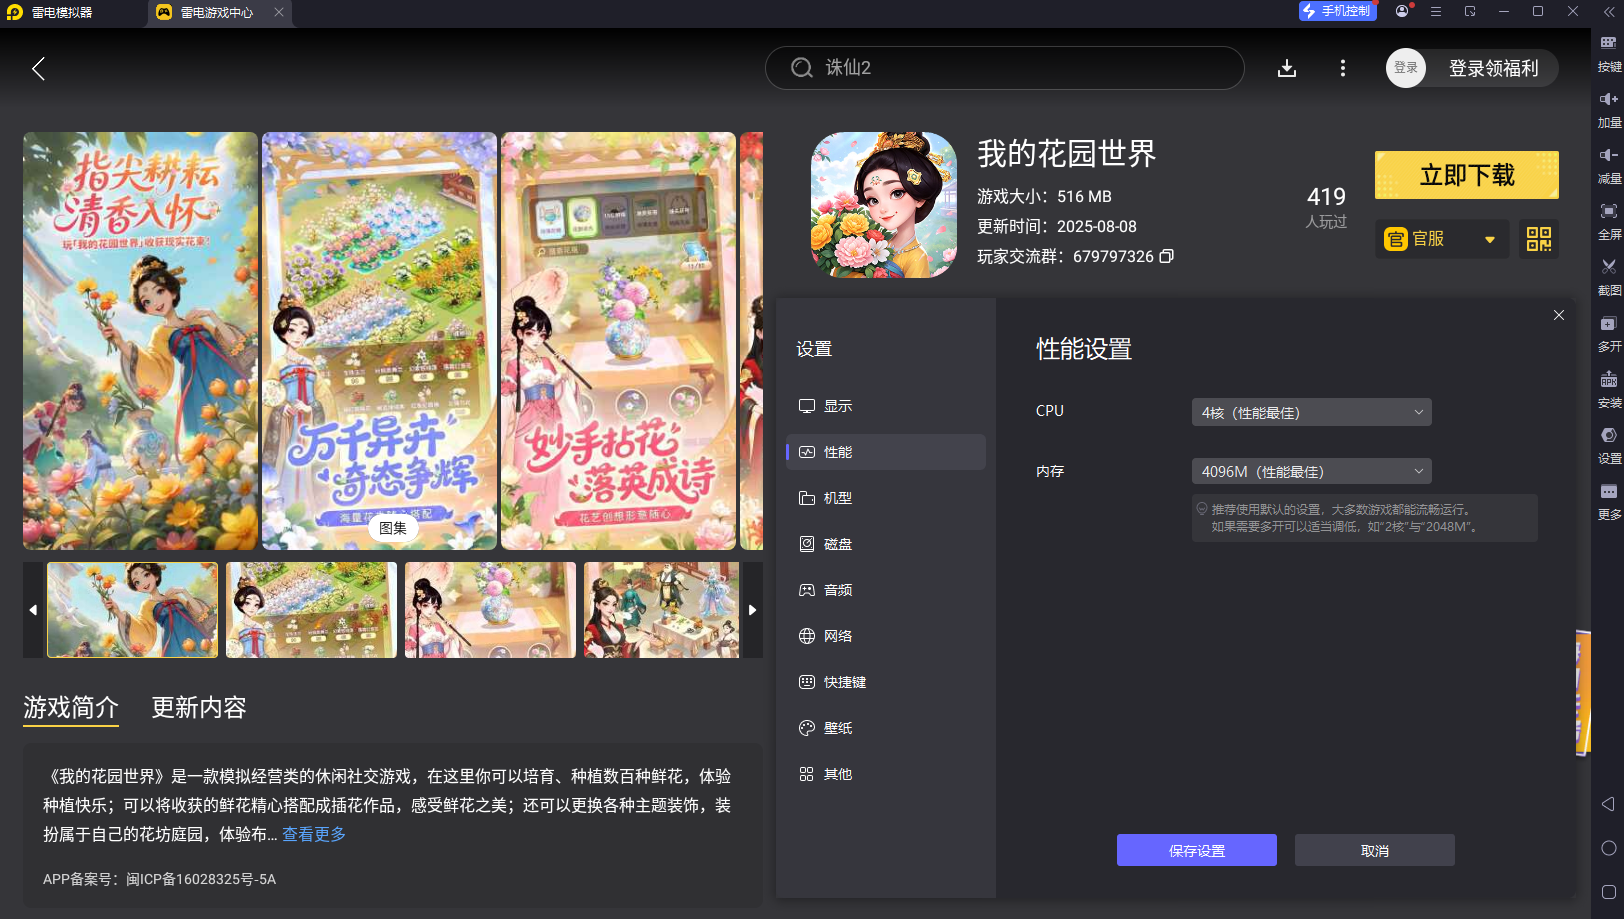Close the 雷电游戏中心 tab
1624x919 pixels.
[279, 12]
